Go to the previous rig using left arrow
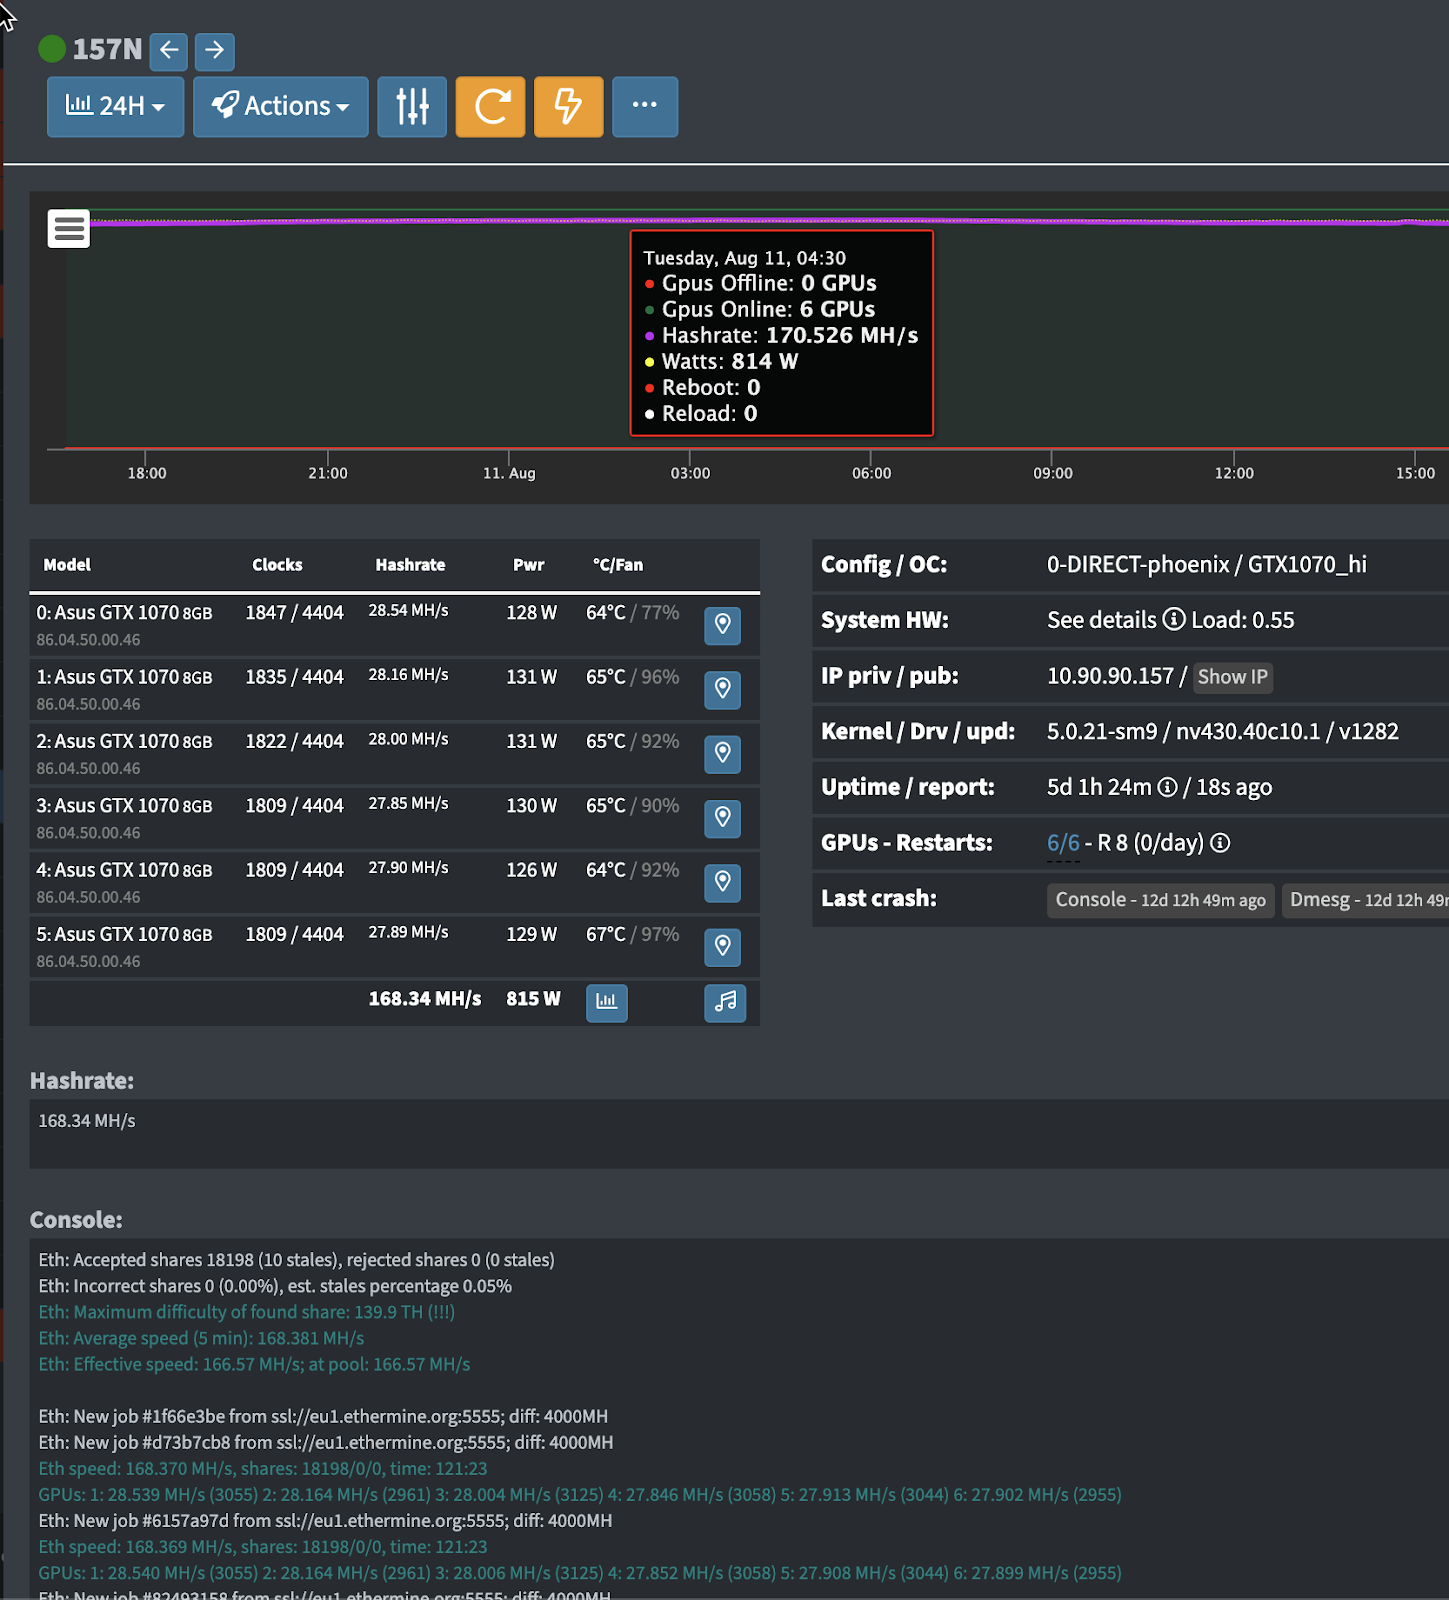Screen dimensions: 1449x1600 [x=169, y=51]
